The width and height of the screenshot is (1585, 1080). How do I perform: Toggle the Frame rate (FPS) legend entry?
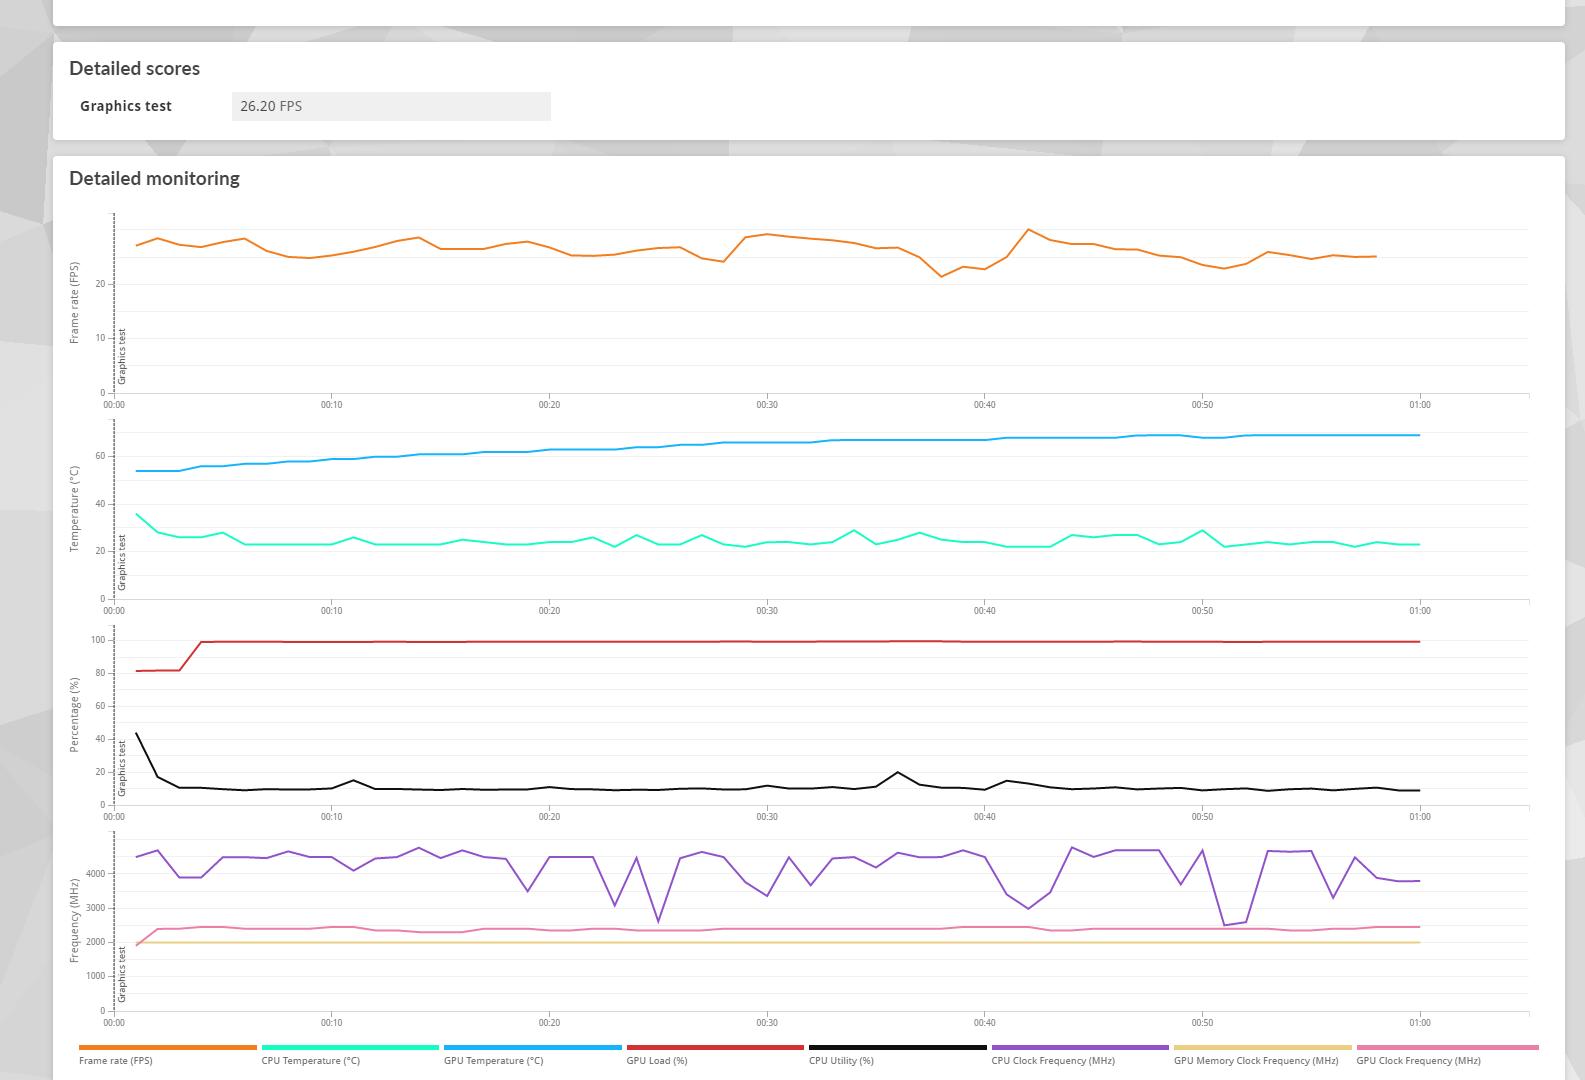[116, 1060]
